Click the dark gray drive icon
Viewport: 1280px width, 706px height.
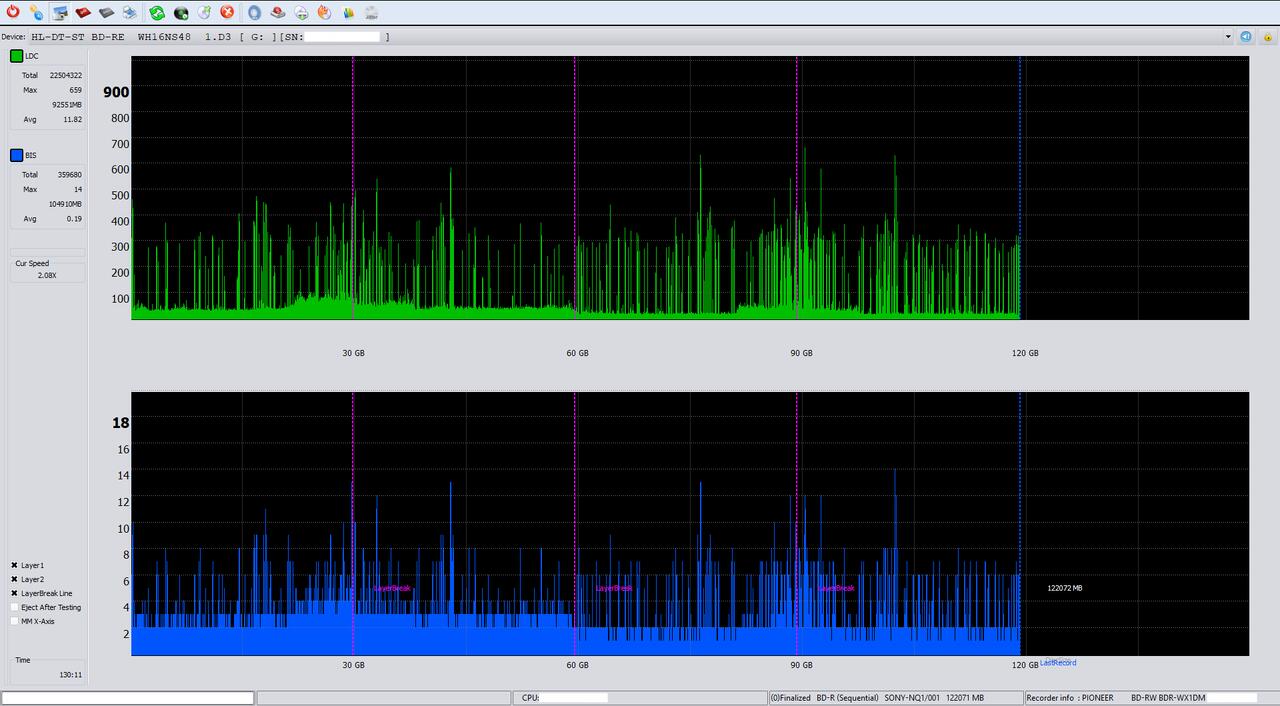pyautogui.click(x=106, y=12)
